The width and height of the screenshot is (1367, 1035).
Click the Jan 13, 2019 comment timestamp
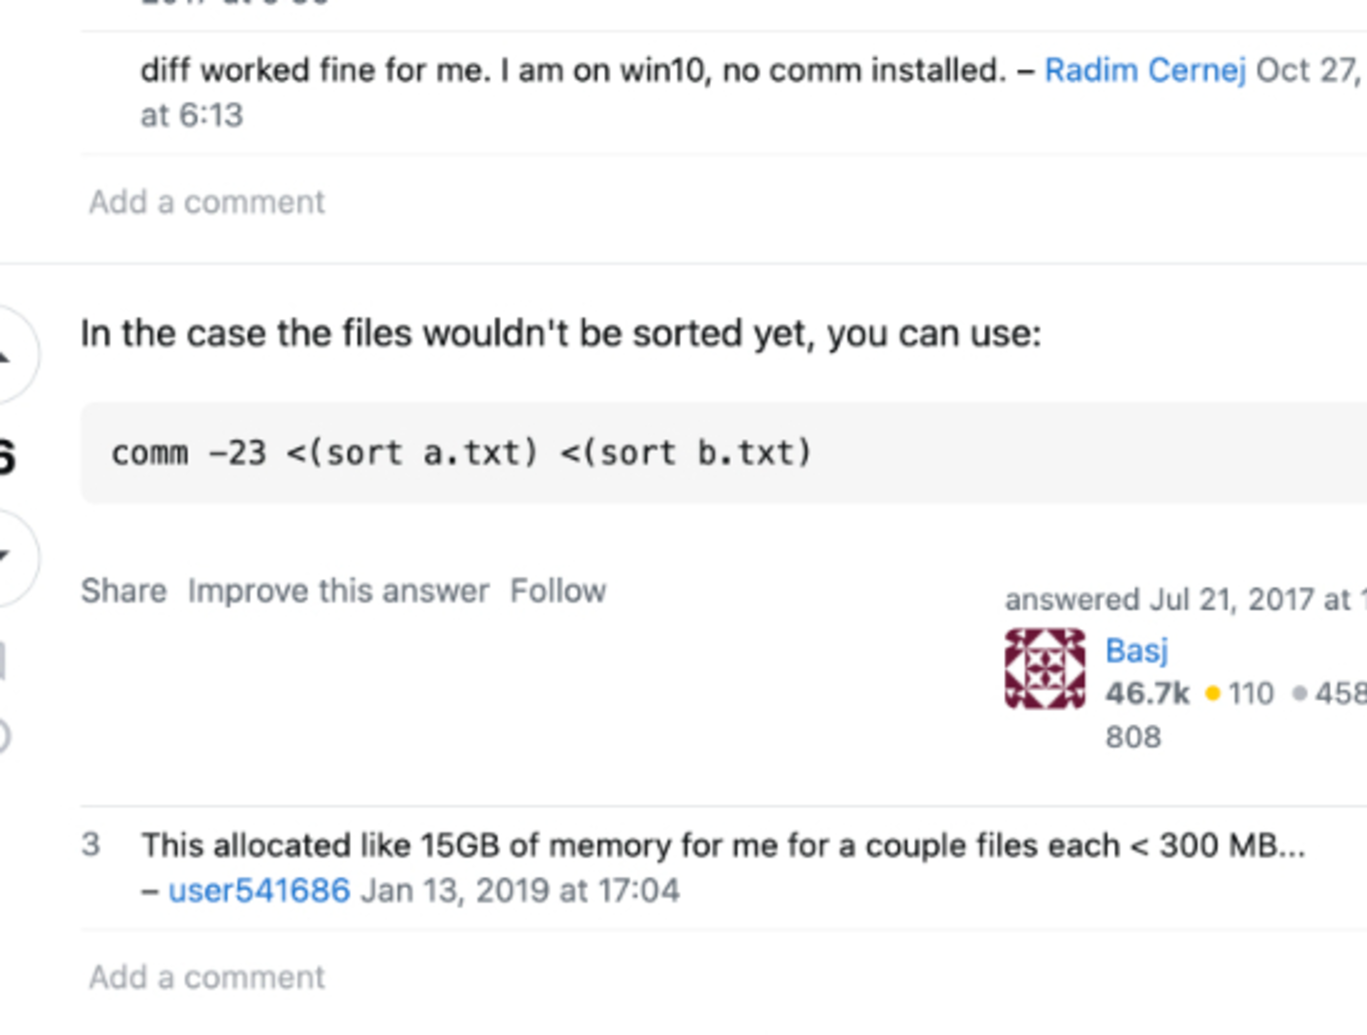click(520, 890)
